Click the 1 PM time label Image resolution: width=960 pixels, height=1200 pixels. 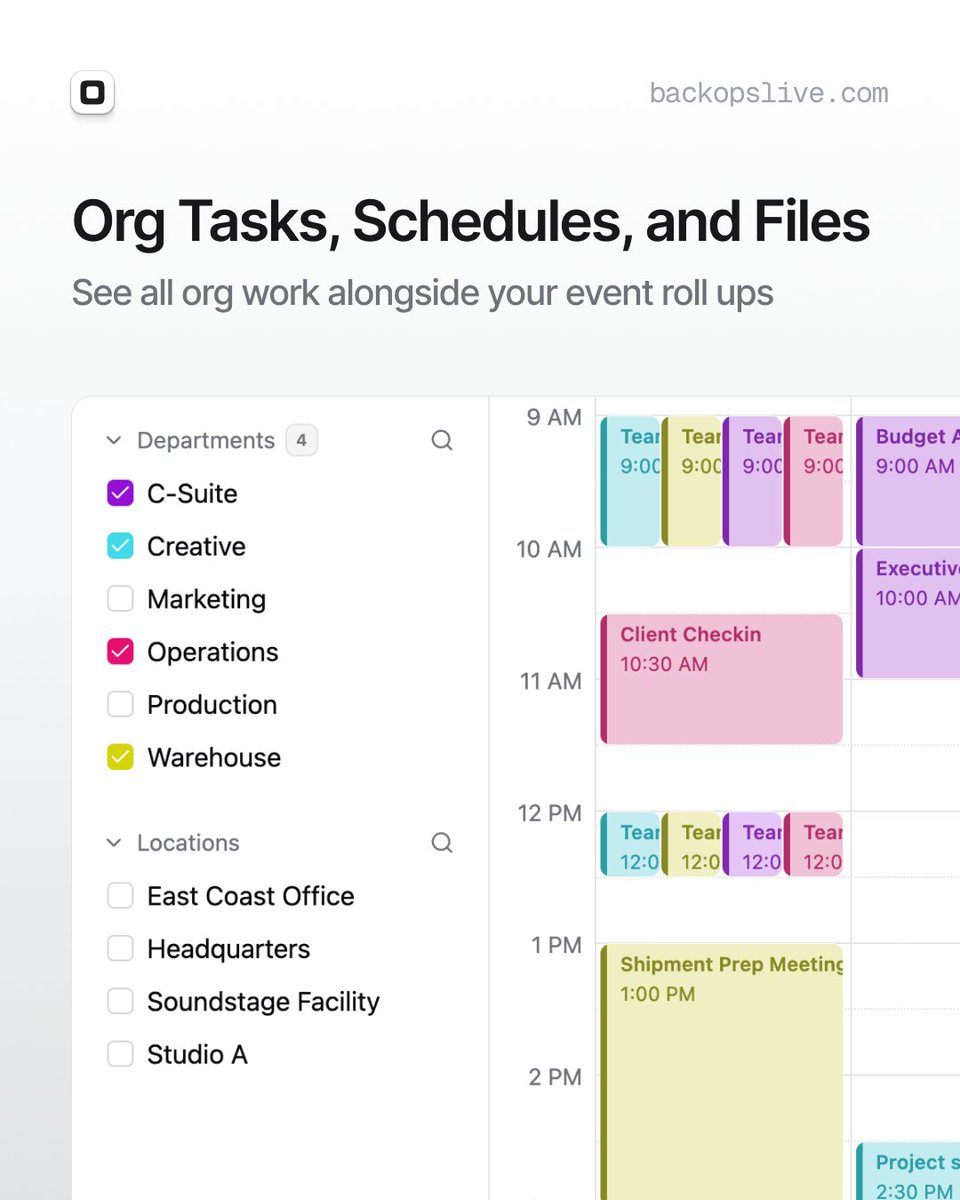pyautogui.click(x=554, y=945)
